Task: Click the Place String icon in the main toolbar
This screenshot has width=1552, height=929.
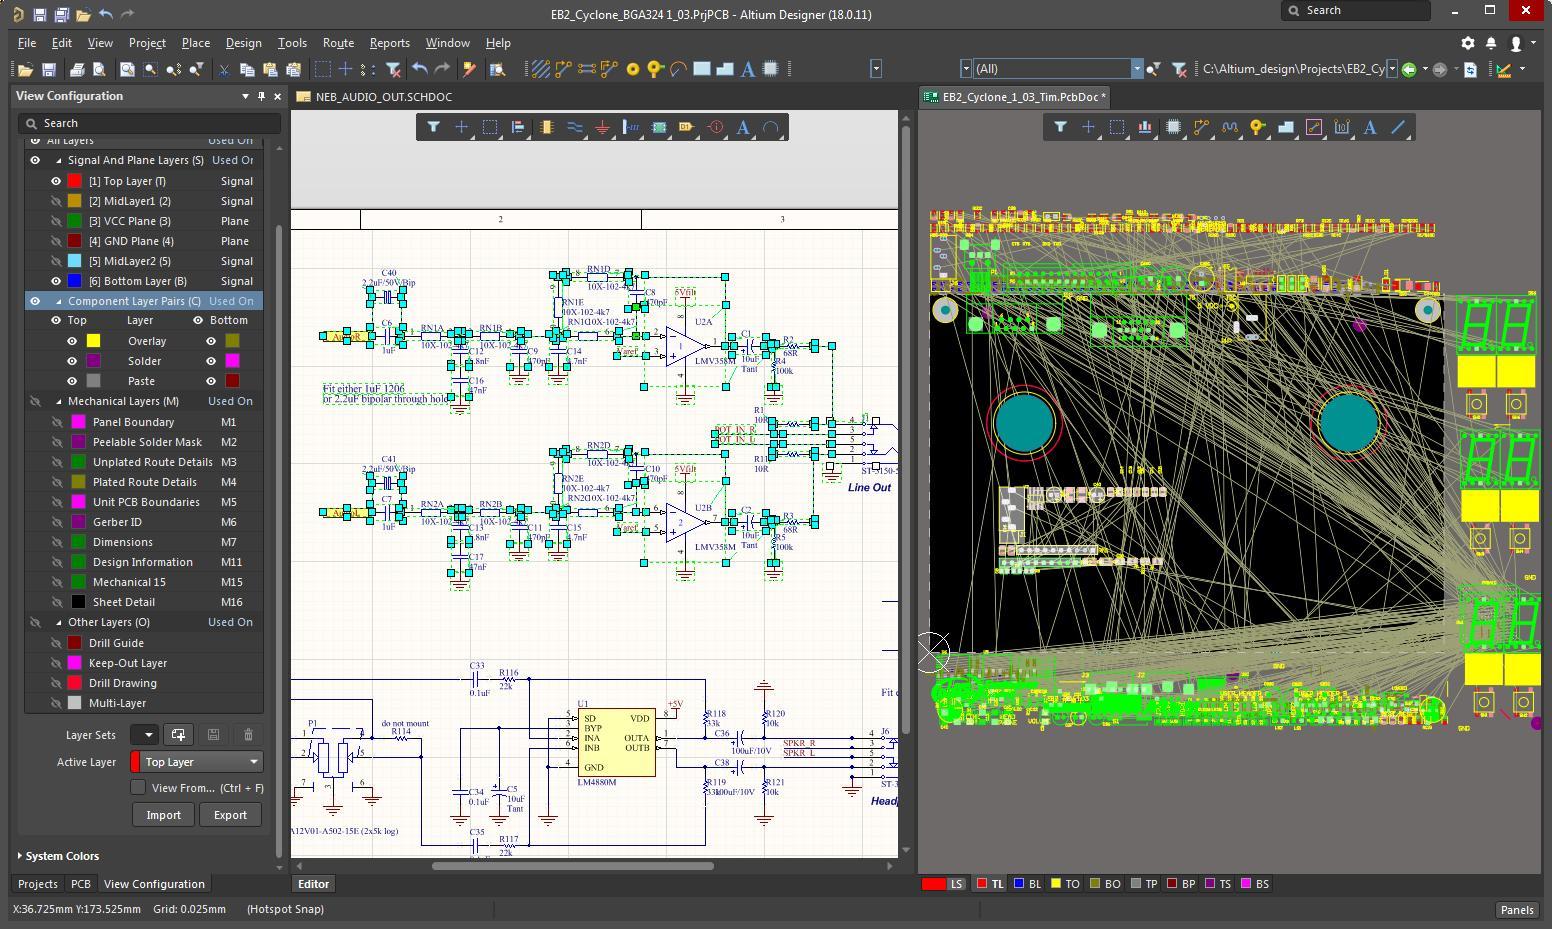Action: coord(747,69)
